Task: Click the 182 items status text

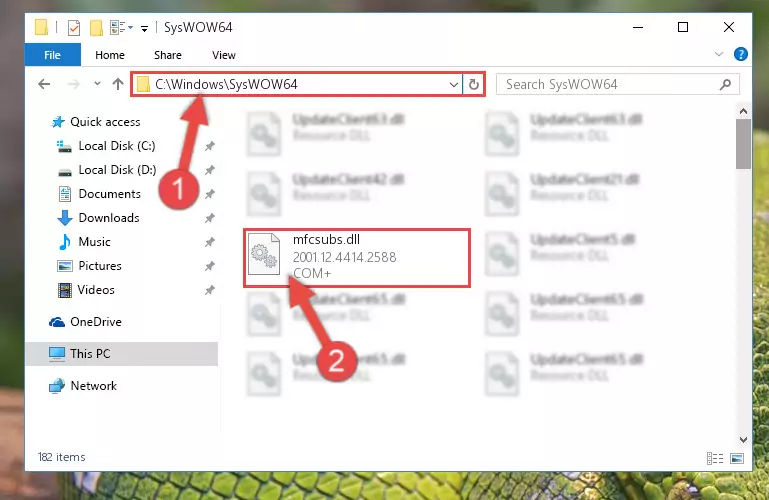Action: click(x=61, y=457)
